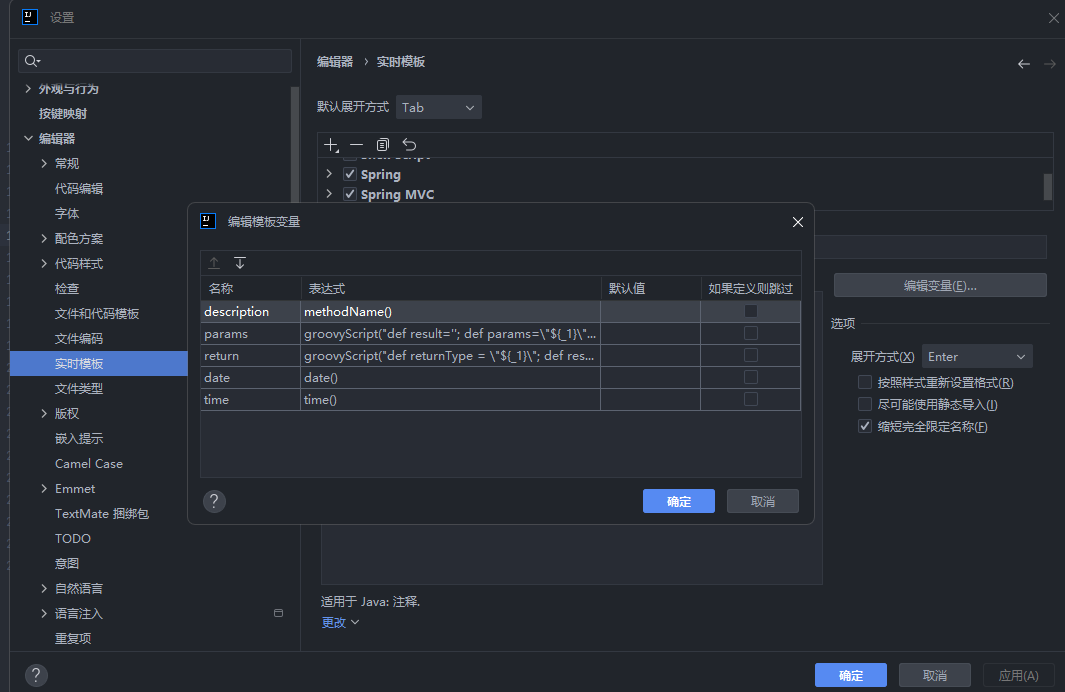
Task: Click return groovyScript expression cell
Action: point(451,355)
